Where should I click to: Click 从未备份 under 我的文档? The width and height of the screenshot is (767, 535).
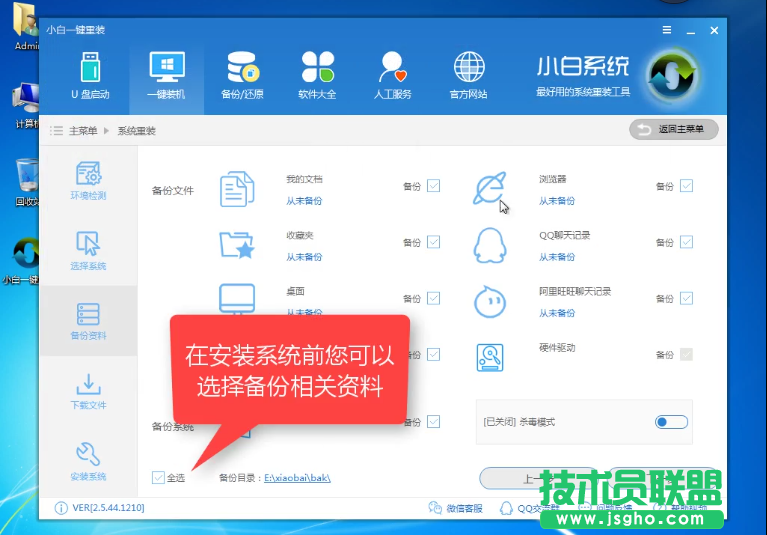coord(304,201)
